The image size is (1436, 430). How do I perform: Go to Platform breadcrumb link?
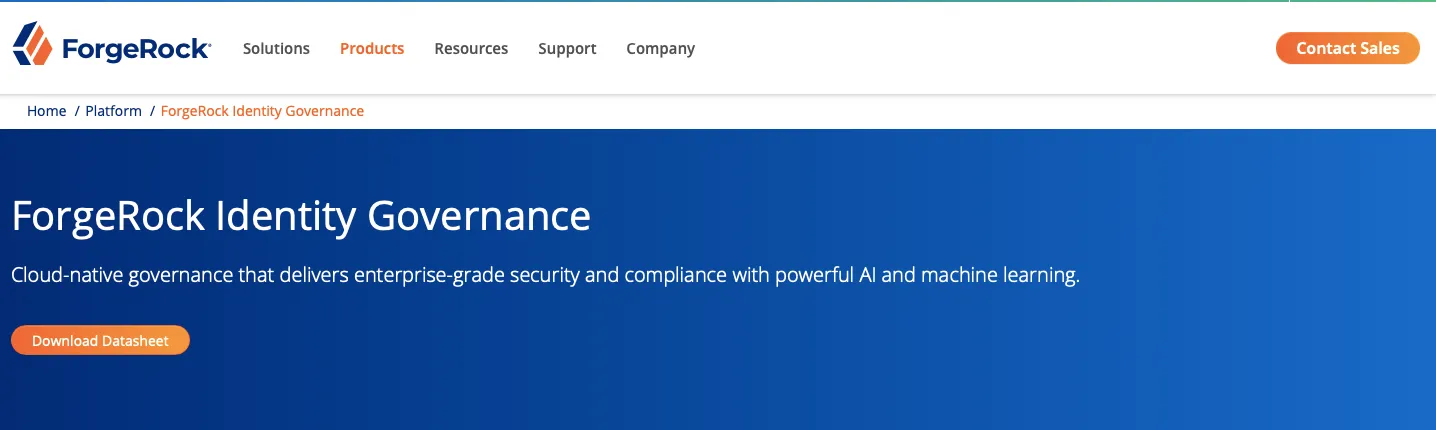pyautogui.click(x=113, y=111)
